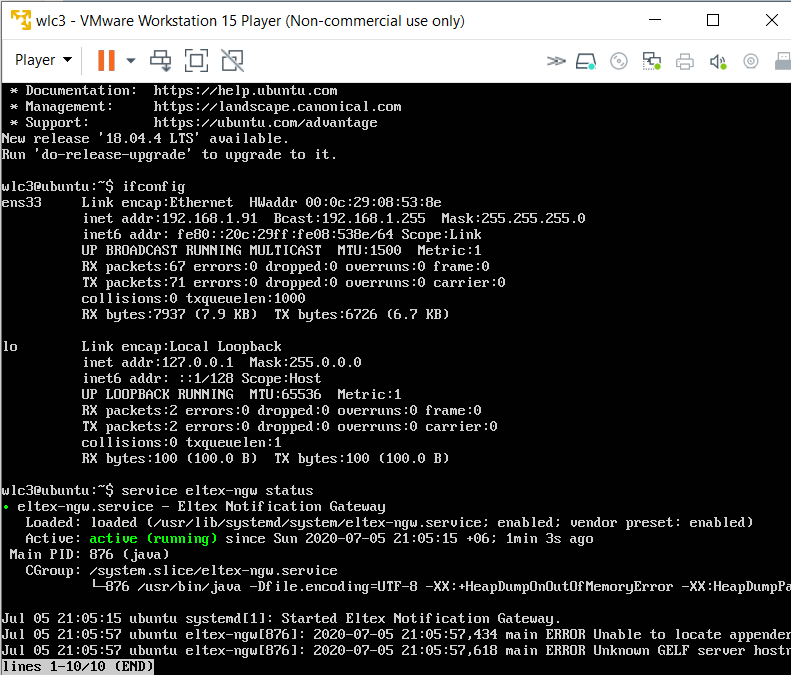Click the 'do-release-upgrade' command text
The height and width of the screenshot is (675, 791).
pyautogui.click(x=112, y=154)
